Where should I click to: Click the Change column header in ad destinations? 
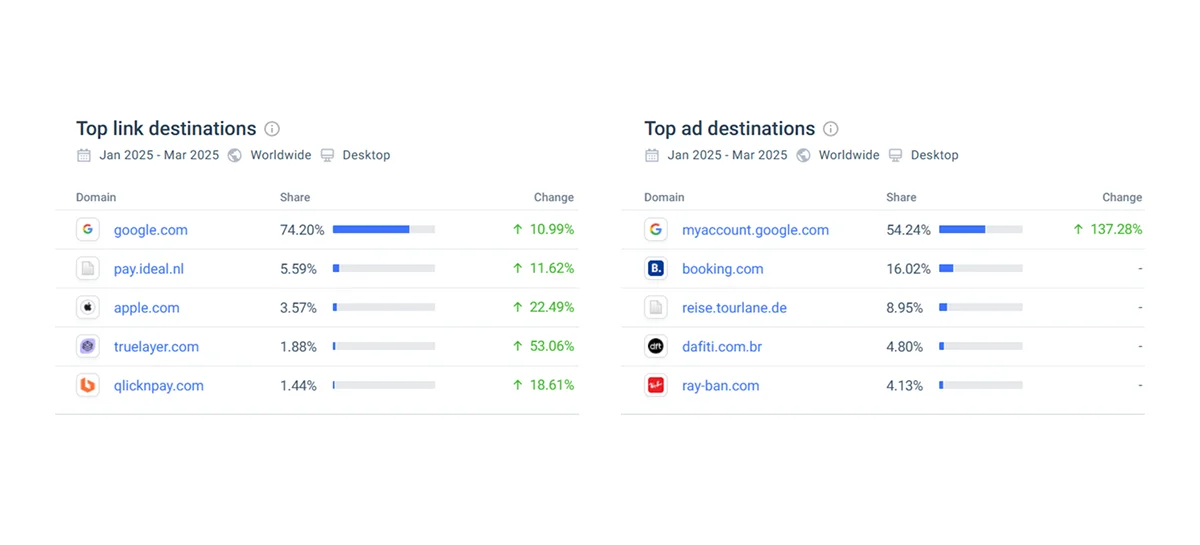[1121, 198]
